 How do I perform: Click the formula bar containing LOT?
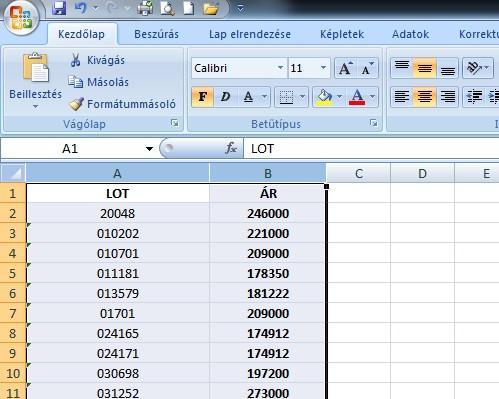371,149
